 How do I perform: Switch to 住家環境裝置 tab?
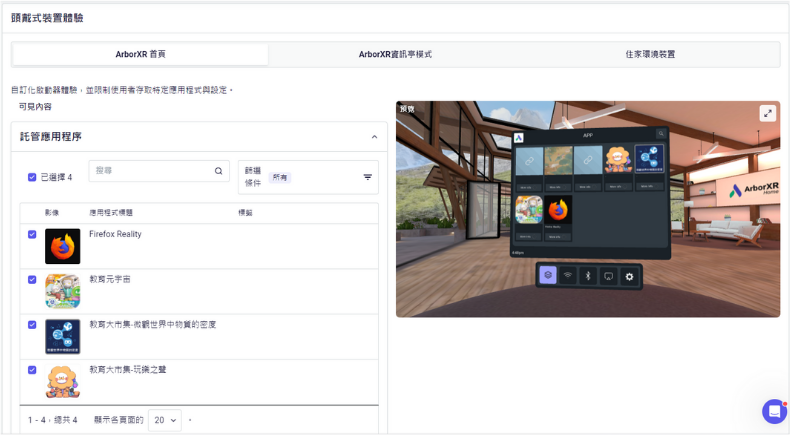[643, 54]
